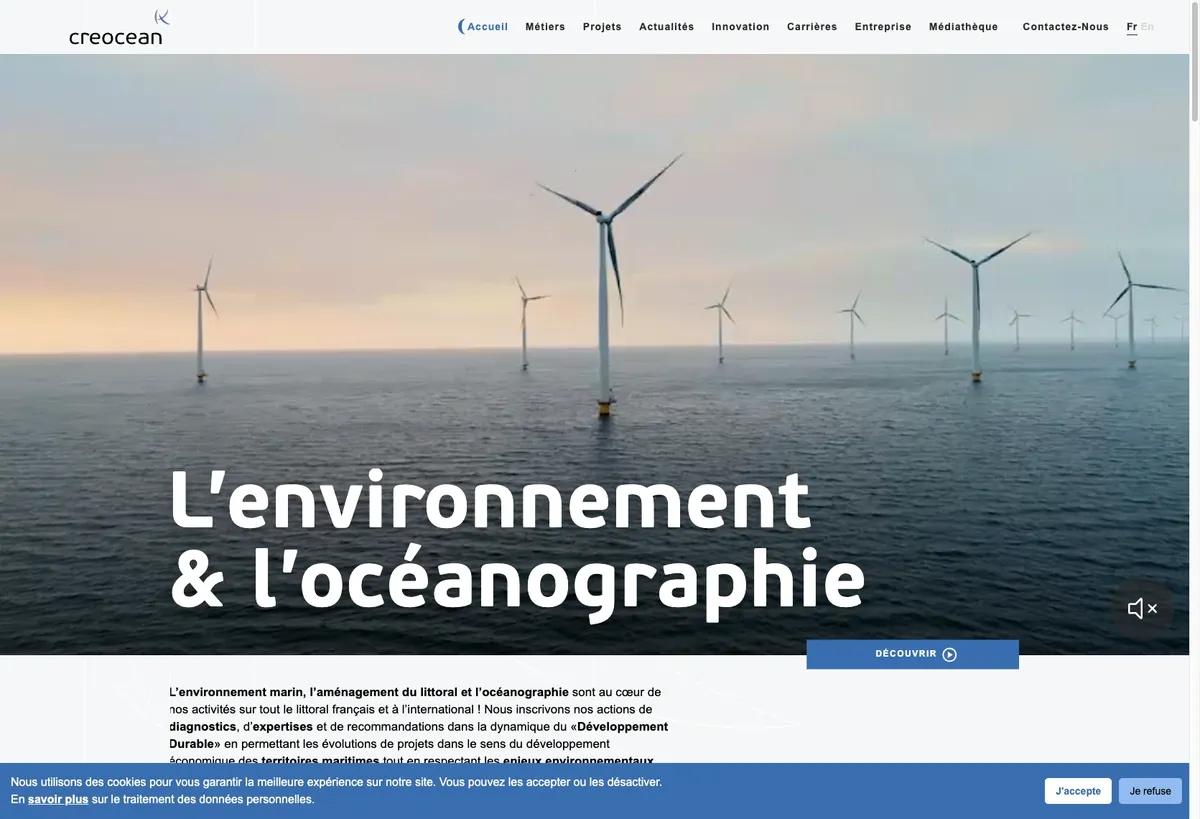Open the Métiers menu
Image resolution: width=1200 pixels, height=819 pixels.
(545, 27)
